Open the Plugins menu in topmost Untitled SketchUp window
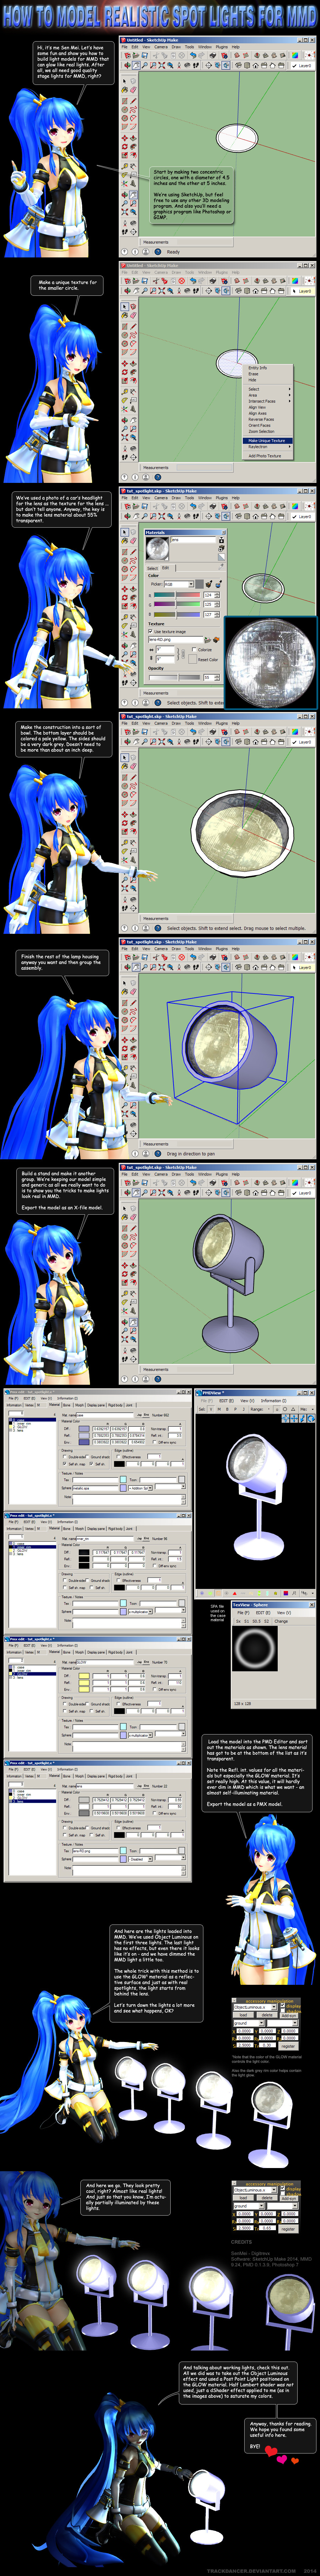Image resolution: width=320 pixels, height=2576 pixels. pos(221,46)
